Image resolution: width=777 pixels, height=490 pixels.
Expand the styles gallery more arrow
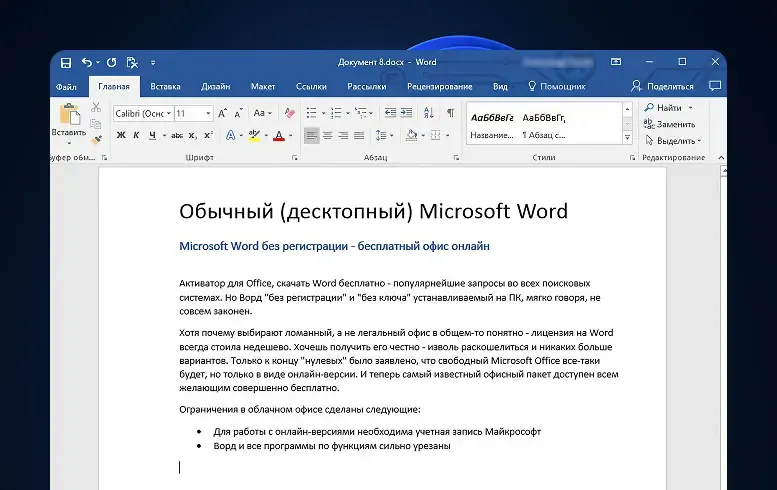pos(627,137)
